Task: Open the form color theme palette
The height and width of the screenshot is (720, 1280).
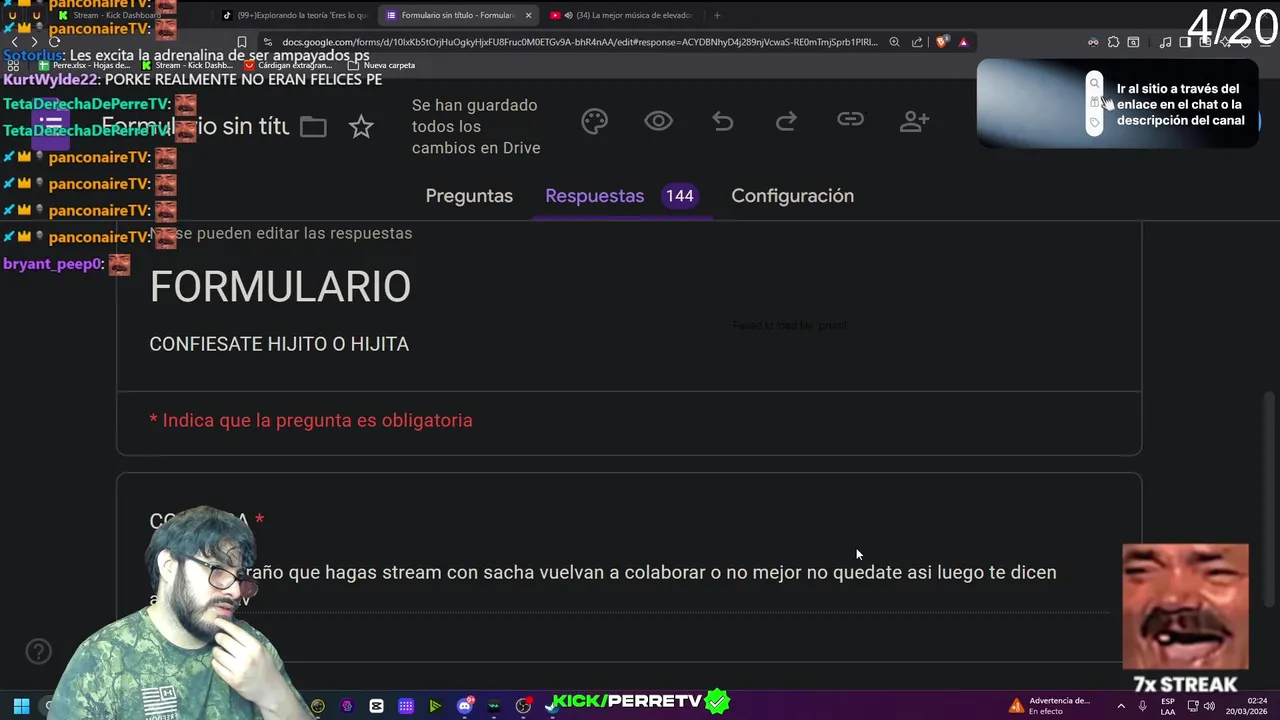Action: (x=594, y=121)
